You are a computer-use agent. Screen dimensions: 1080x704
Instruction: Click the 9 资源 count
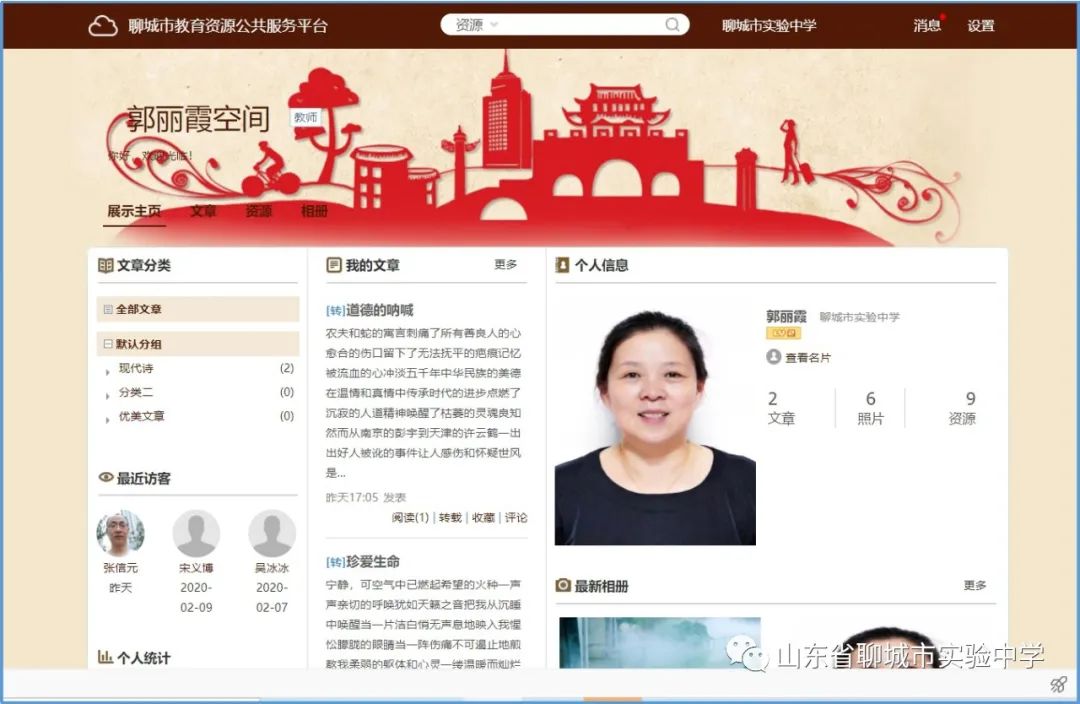click(x=962, y=408)
